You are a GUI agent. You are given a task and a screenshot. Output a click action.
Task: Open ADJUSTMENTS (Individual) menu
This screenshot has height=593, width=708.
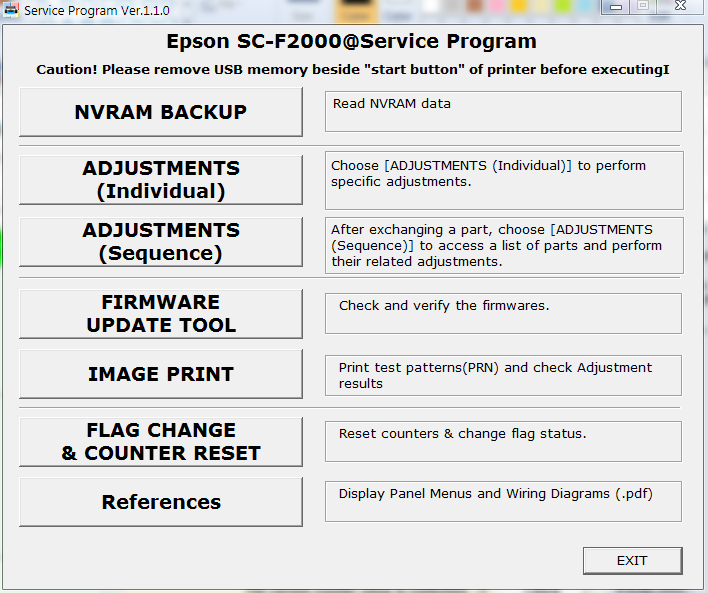tap(160, 180)
